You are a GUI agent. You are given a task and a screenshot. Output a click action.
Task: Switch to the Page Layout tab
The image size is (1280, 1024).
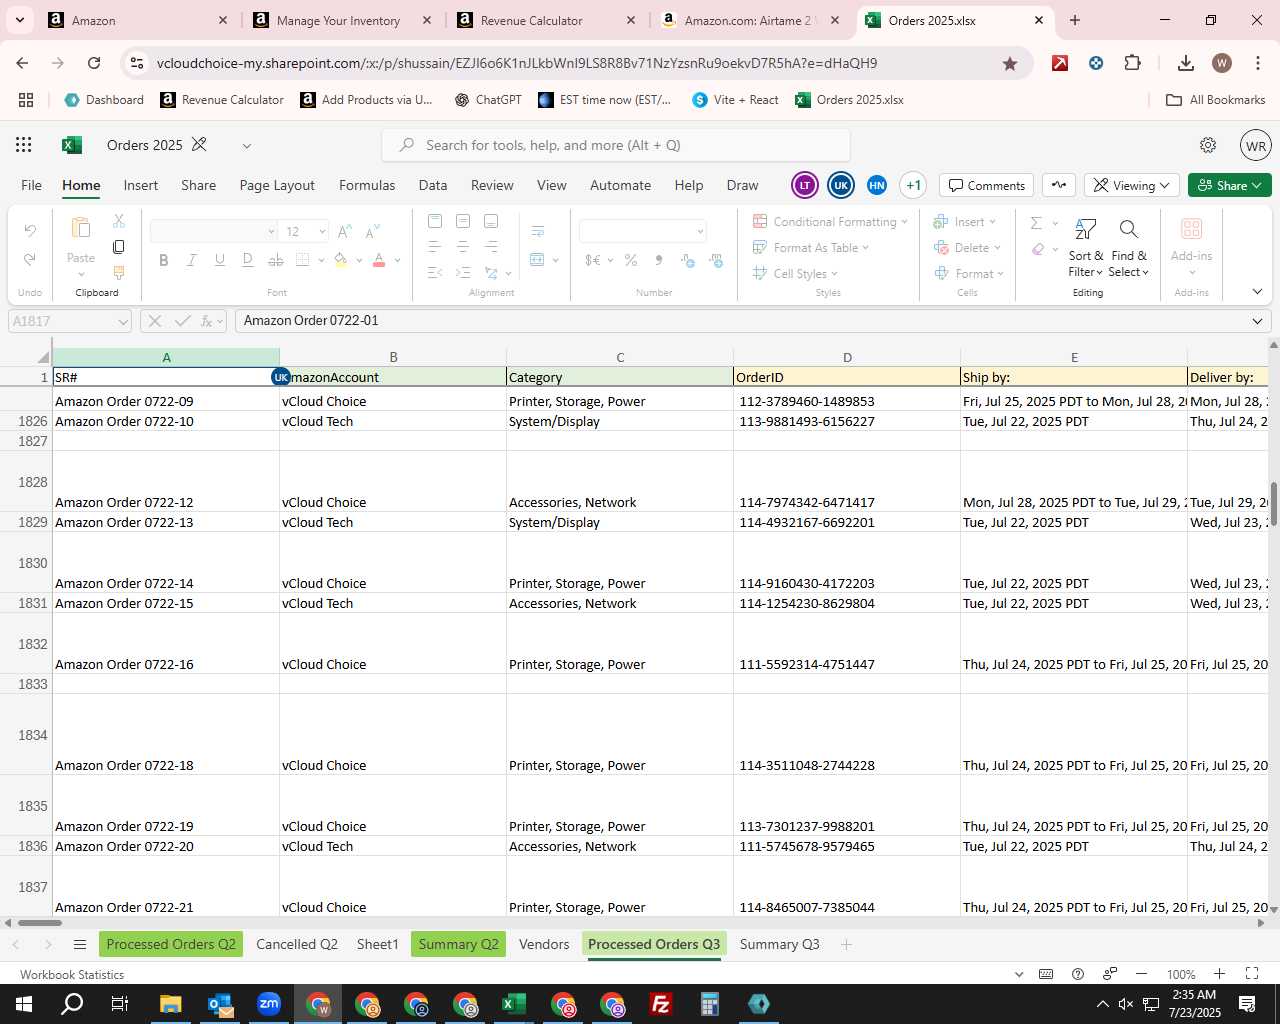coord(277,185)
